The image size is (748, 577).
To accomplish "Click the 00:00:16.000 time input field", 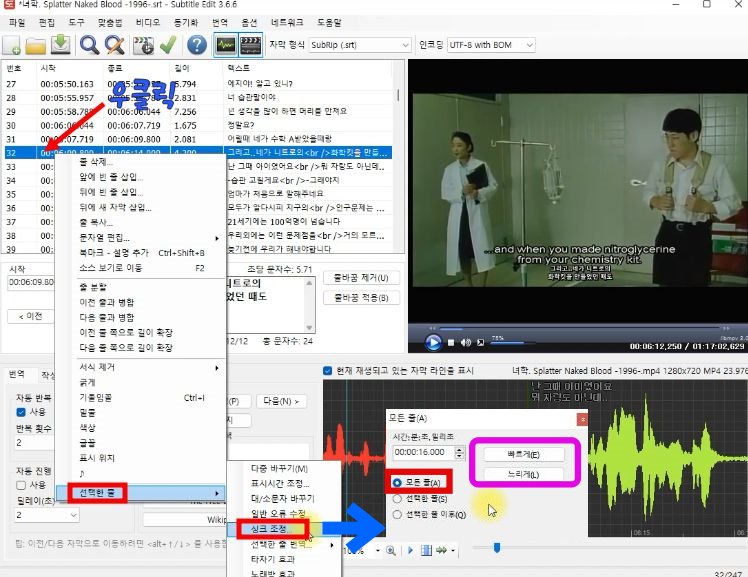I will tap(423, 453).
